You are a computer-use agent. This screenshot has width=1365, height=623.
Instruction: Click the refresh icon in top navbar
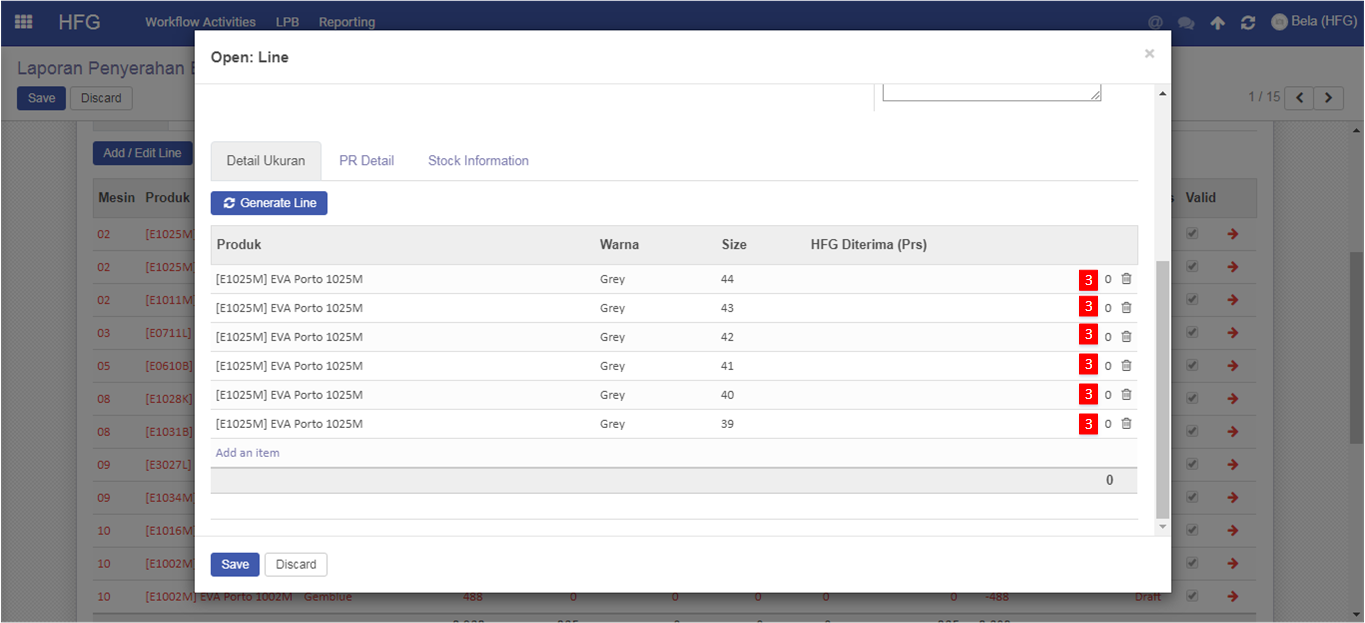click(1247, 22)
